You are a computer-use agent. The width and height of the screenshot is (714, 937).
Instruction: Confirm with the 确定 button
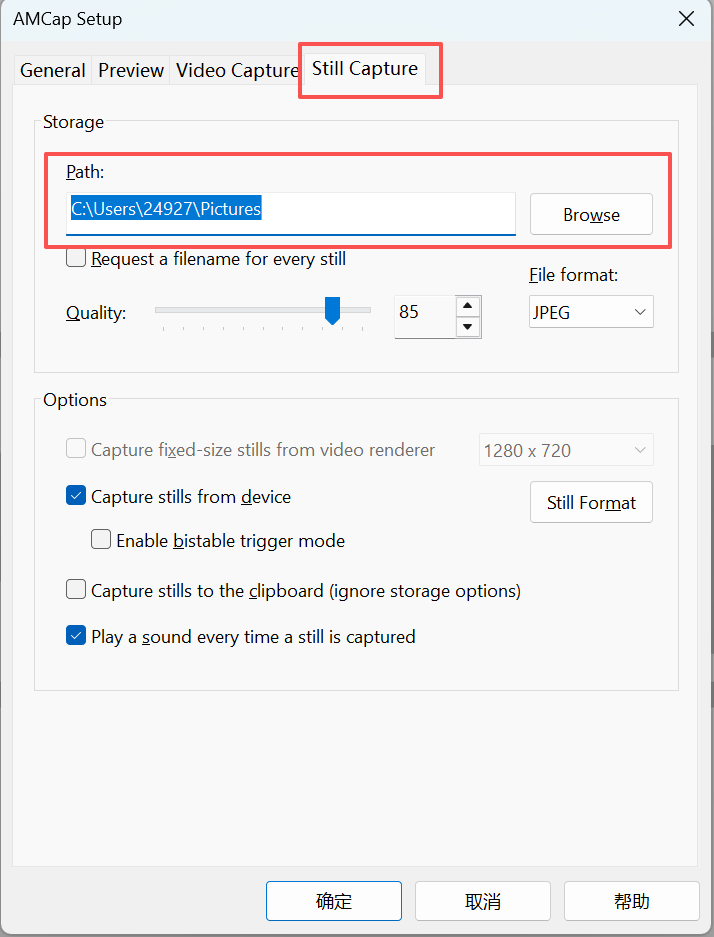click(333, 901)
